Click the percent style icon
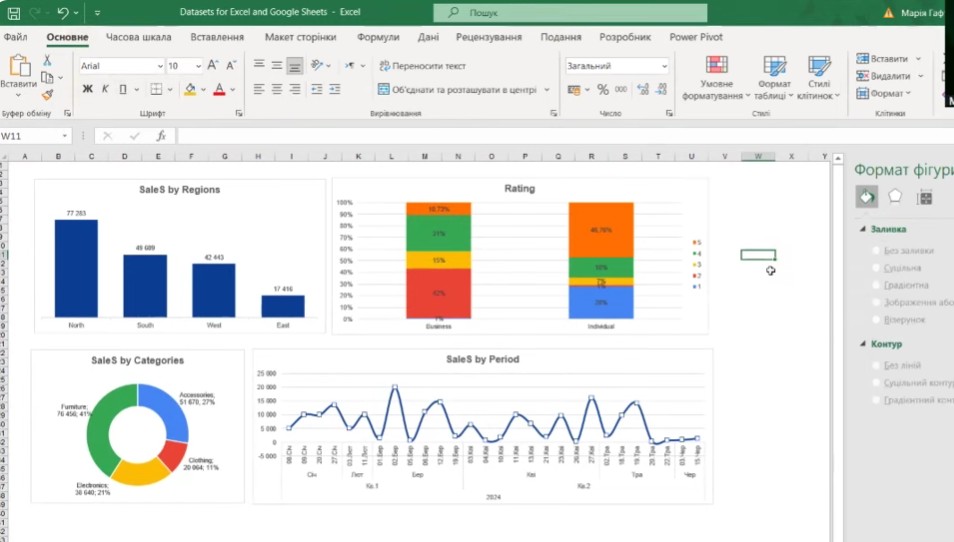 (603, 89)
